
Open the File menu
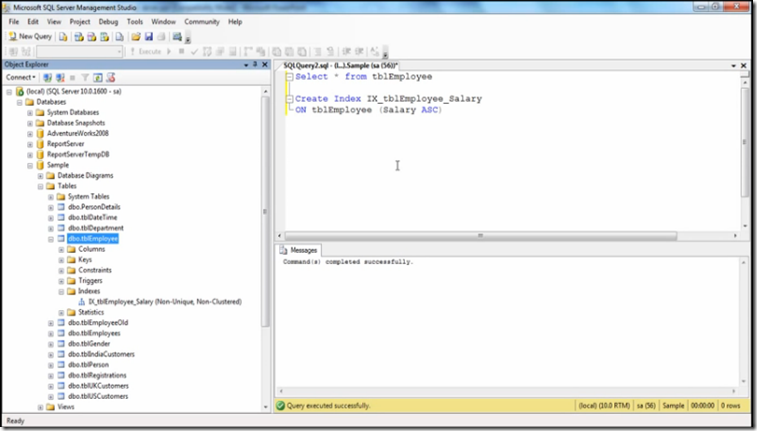[x=14, y=22]
